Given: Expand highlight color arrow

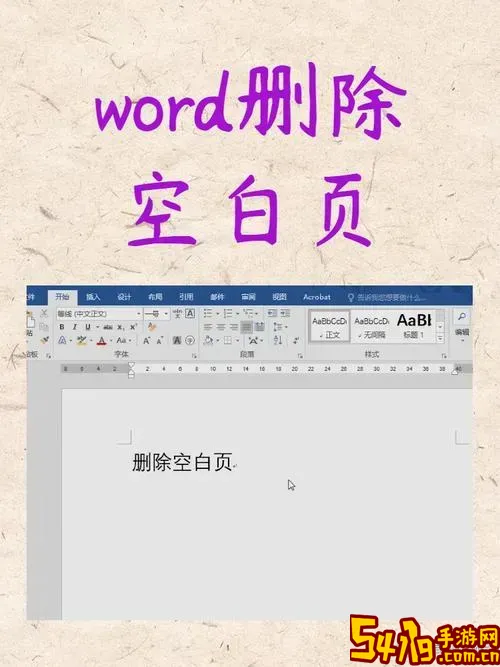Looking at the screenshot, I should click(x=91, y=341).
